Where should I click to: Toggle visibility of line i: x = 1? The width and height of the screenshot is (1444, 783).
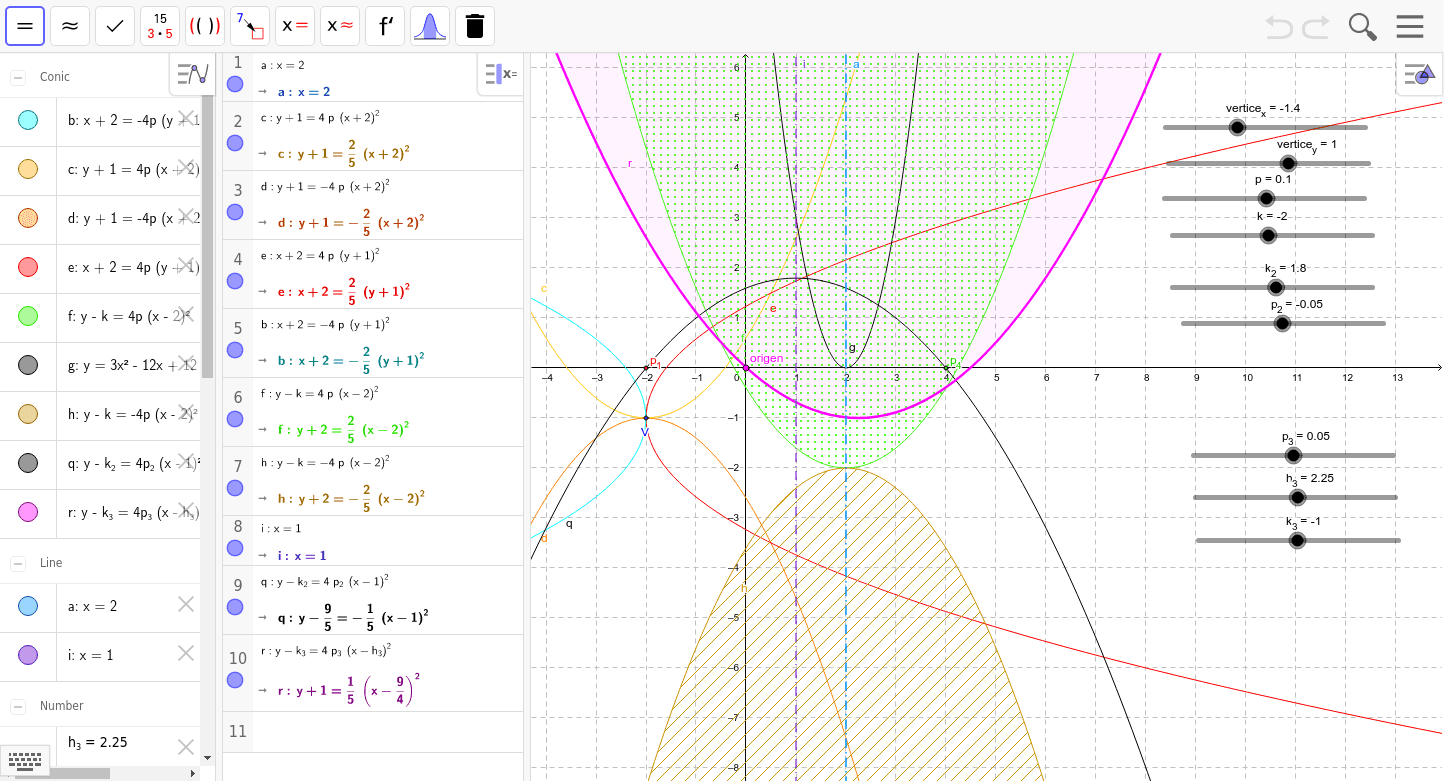click(28, 655)
